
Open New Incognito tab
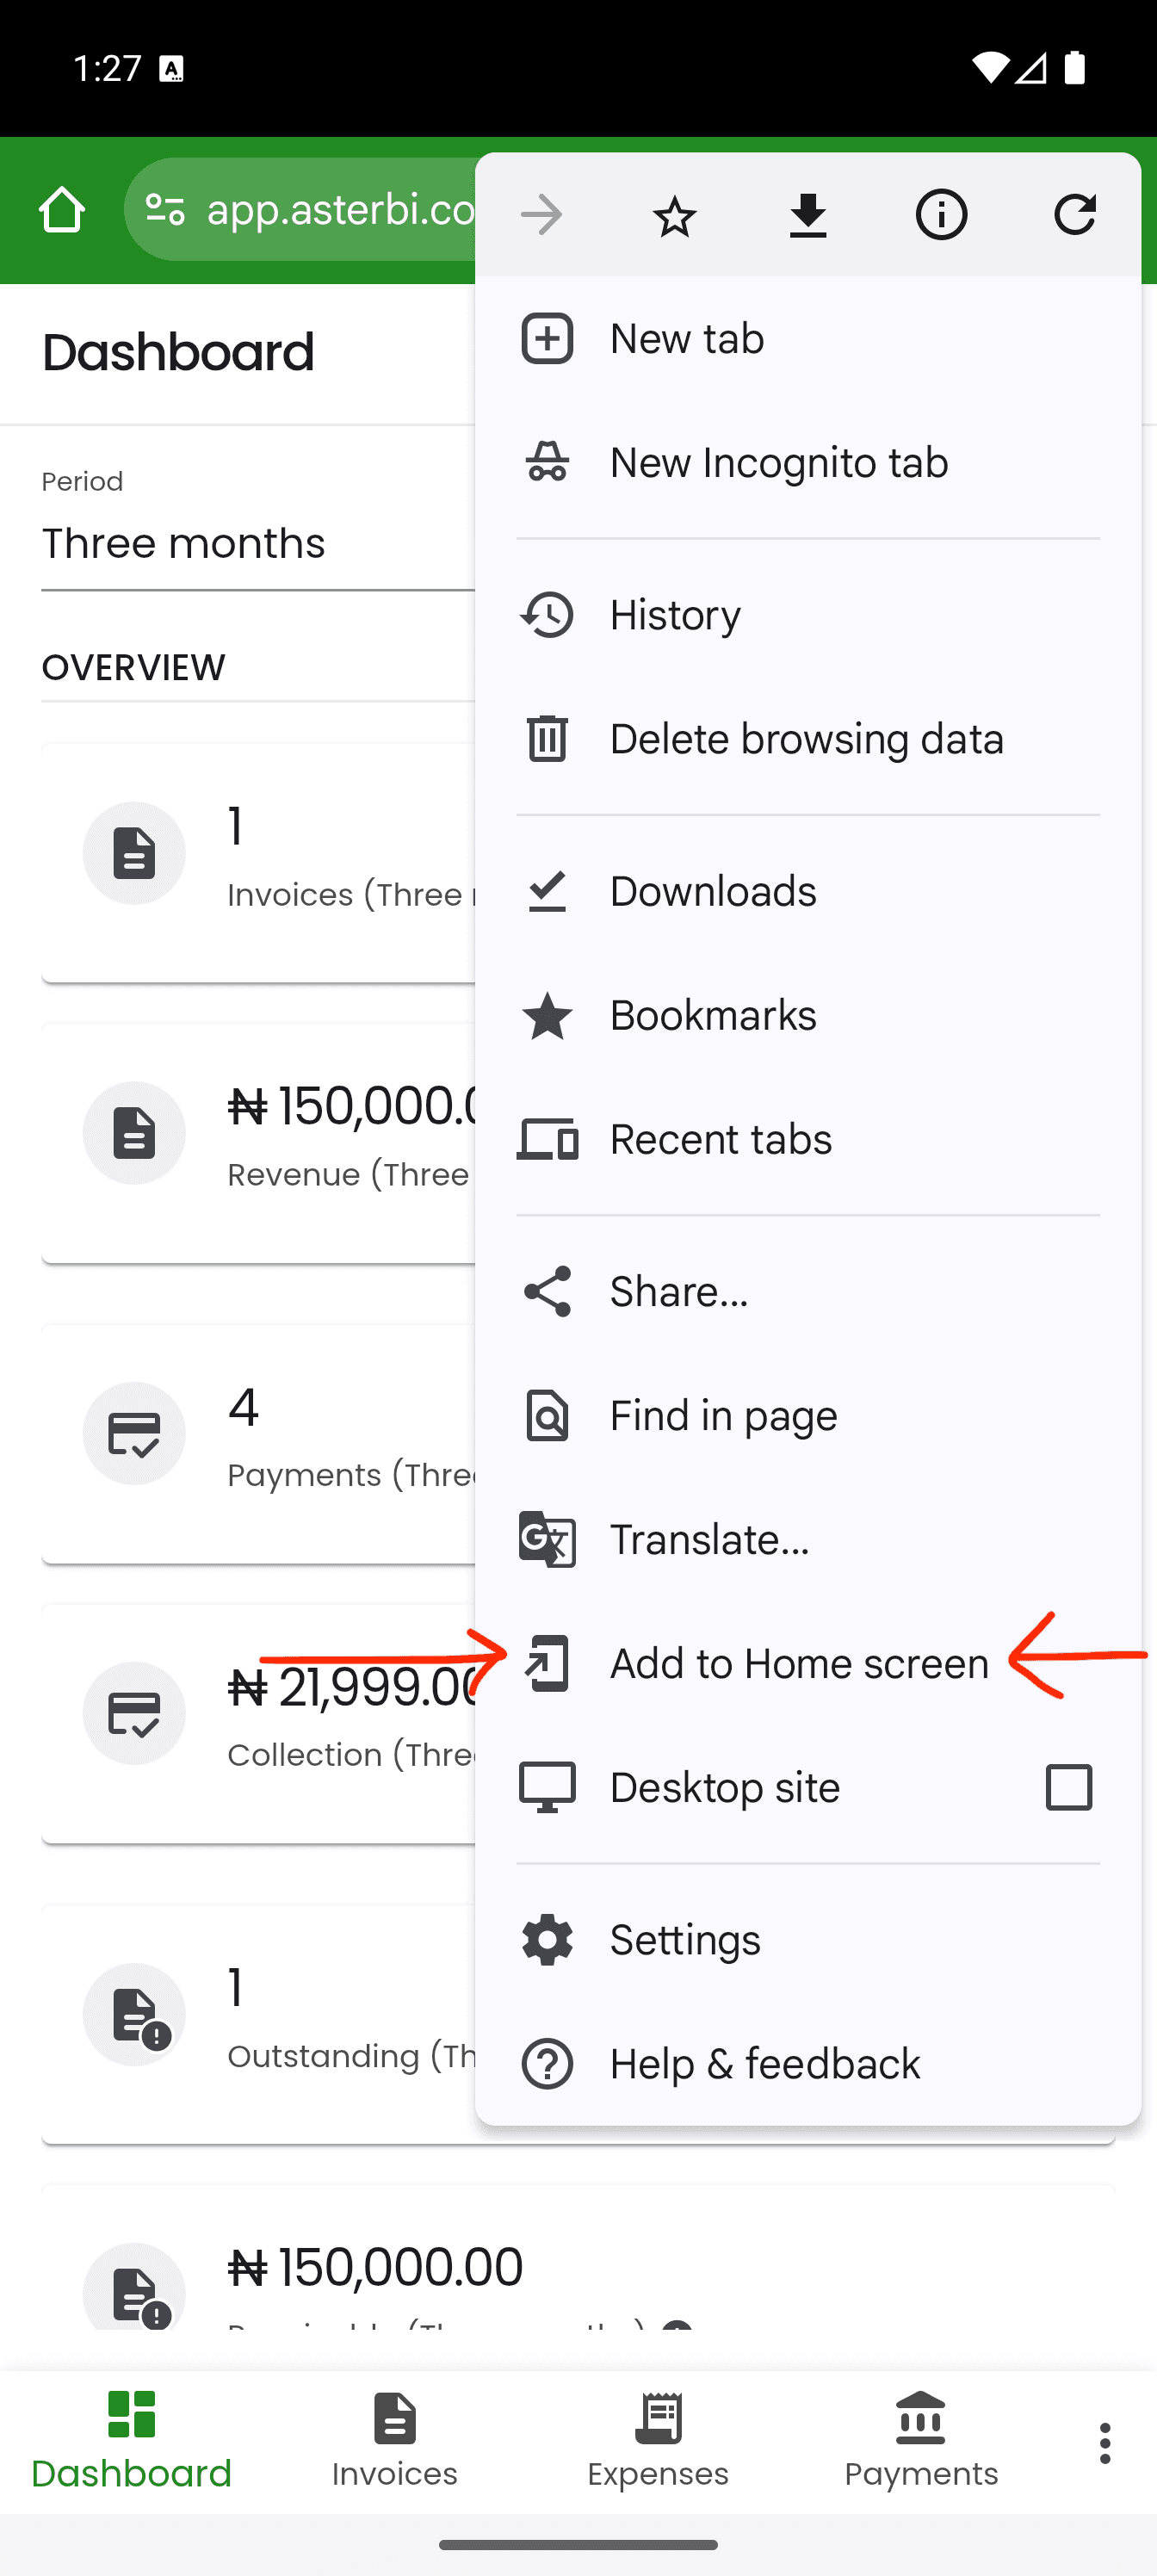[x=779, y=462]
